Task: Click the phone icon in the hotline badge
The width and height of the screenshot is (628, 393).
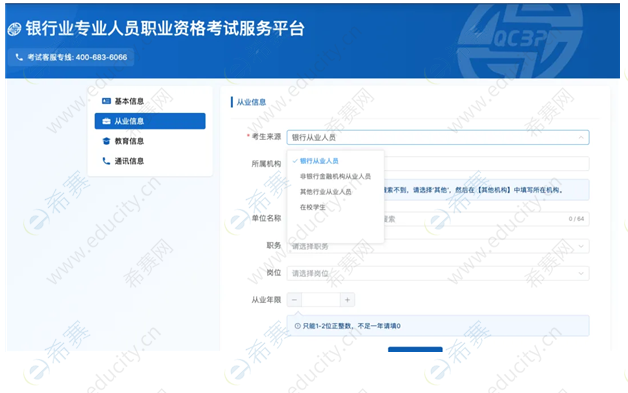Action: click(x=19, y=57)
